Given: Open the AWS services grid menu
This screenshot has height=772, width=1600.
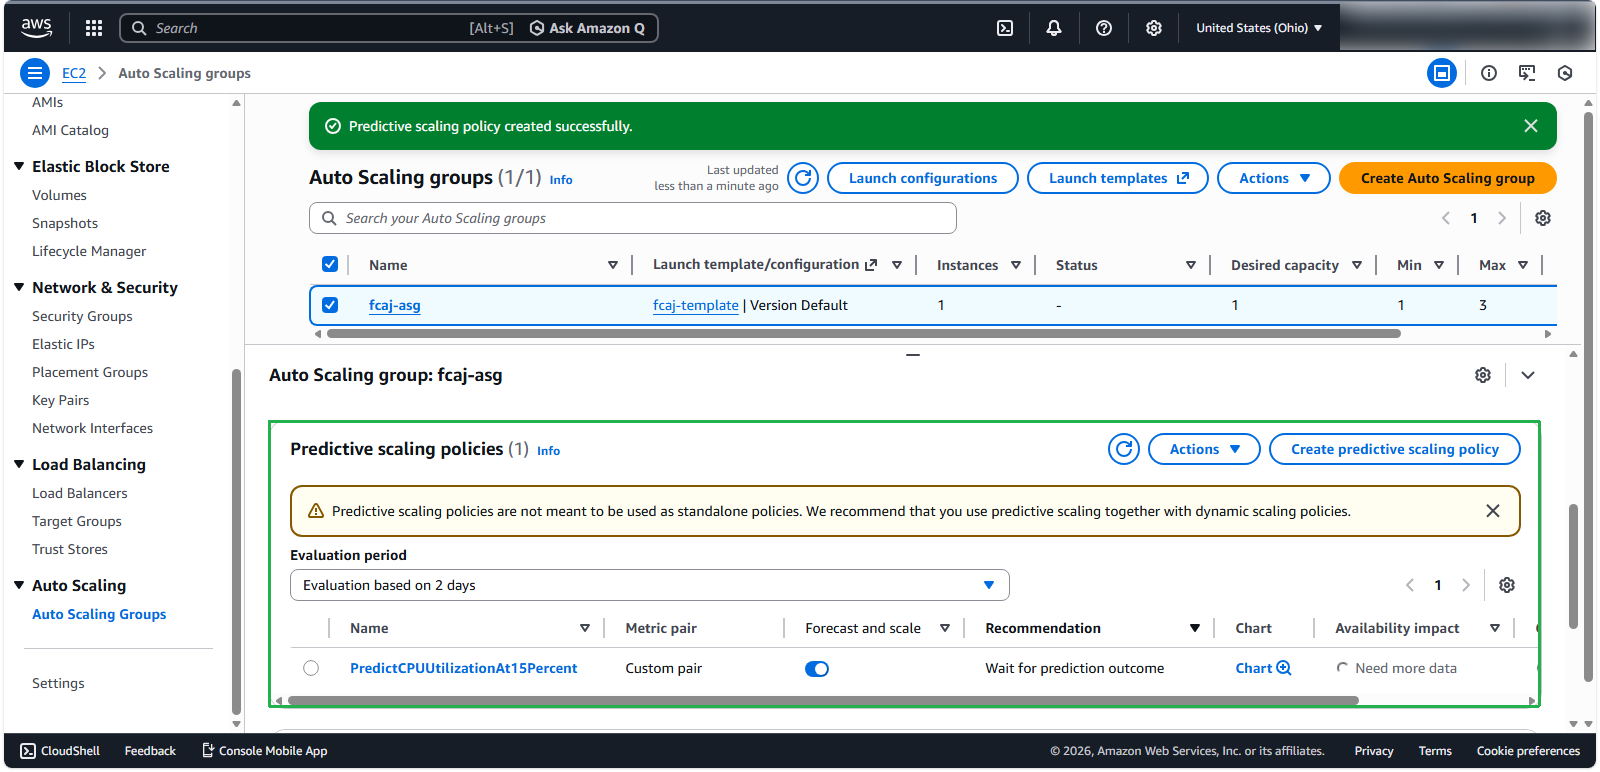Looking at the screenshot, I should click(94, 28).
